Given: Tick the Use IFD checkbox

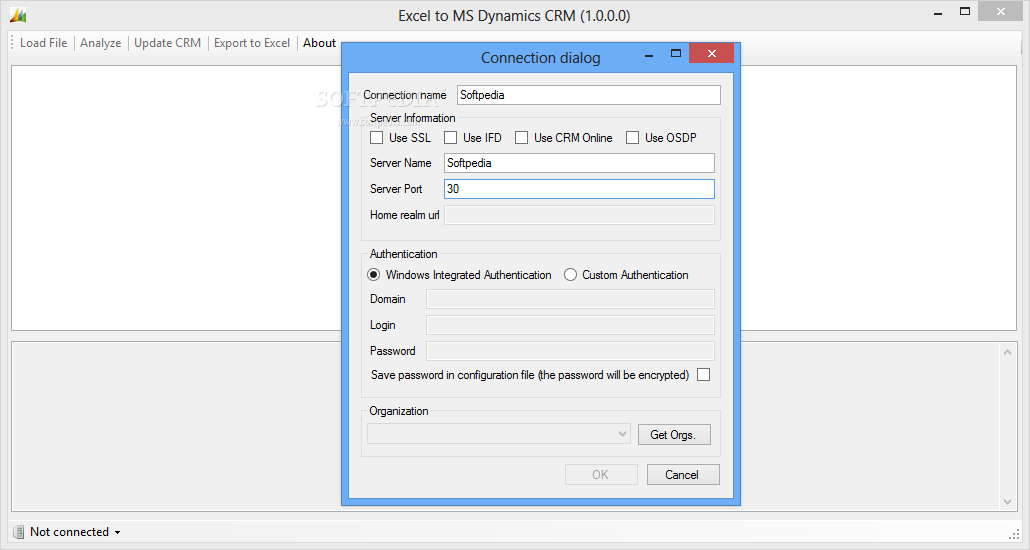Looking at the screenshot, I should coord(451,137).
